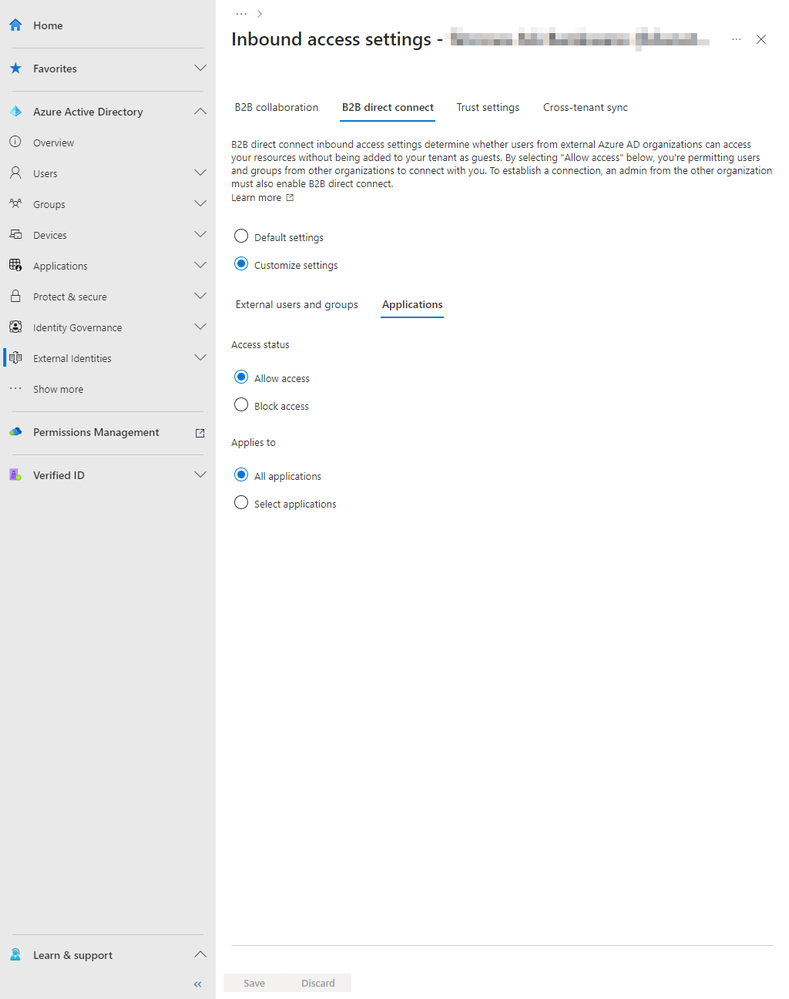Click the Favorites star icon

tap(16, 68)
